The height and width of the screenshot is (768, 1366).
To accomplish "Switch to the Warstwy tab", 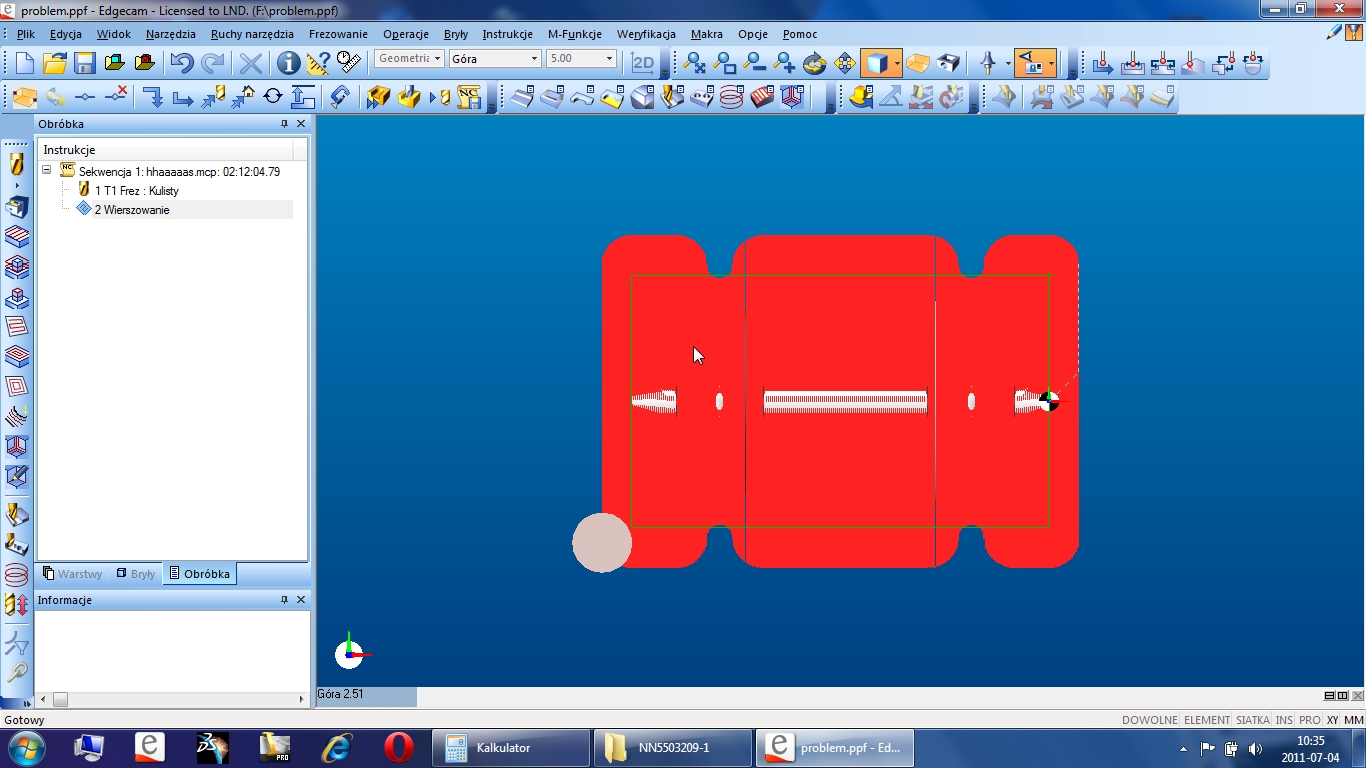I will point(72,574).
